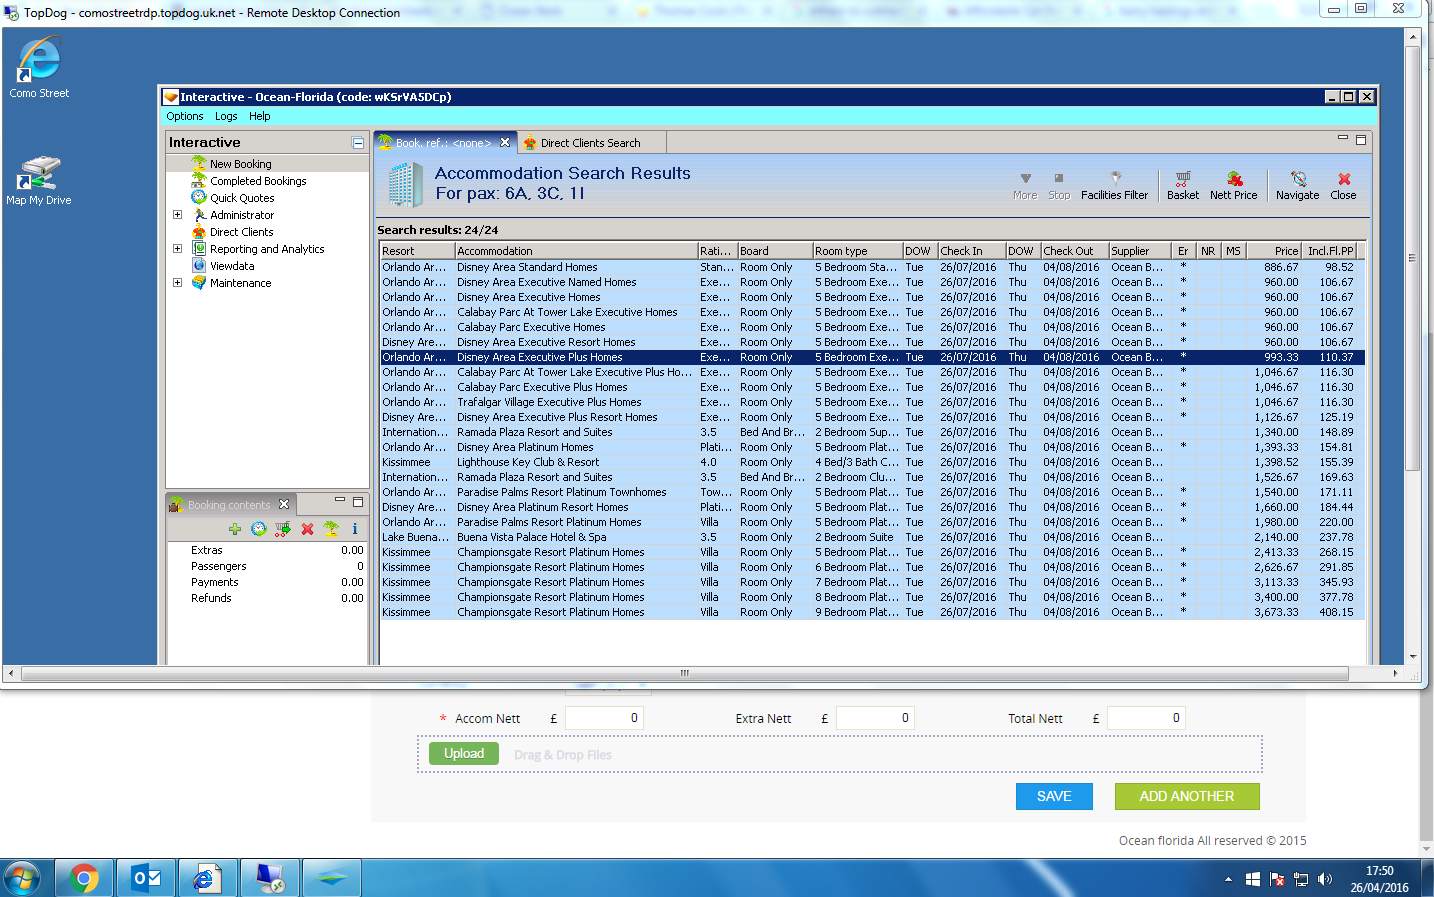Expand the Reporting and Analytics node
The image size is (1434, 897).
point(178,249)
